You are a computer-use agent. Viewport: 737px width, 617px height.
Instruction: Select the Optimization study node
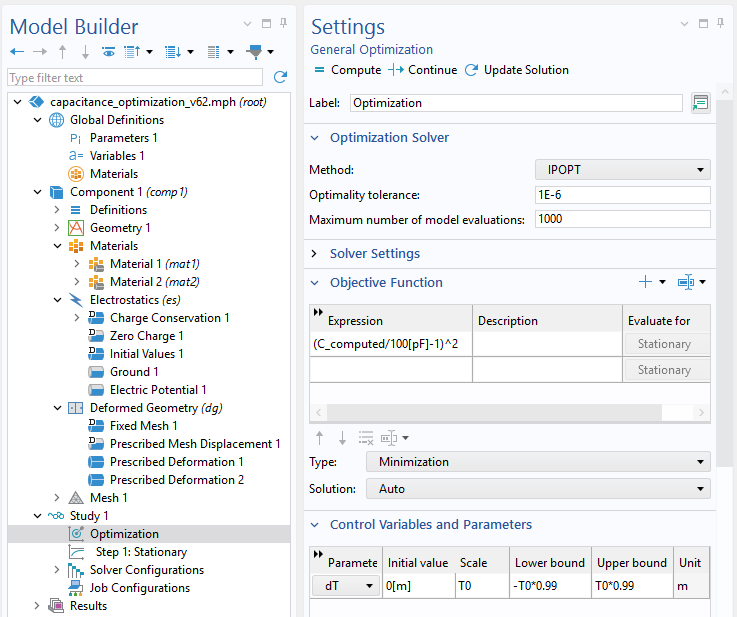click(x=124, y=534)
